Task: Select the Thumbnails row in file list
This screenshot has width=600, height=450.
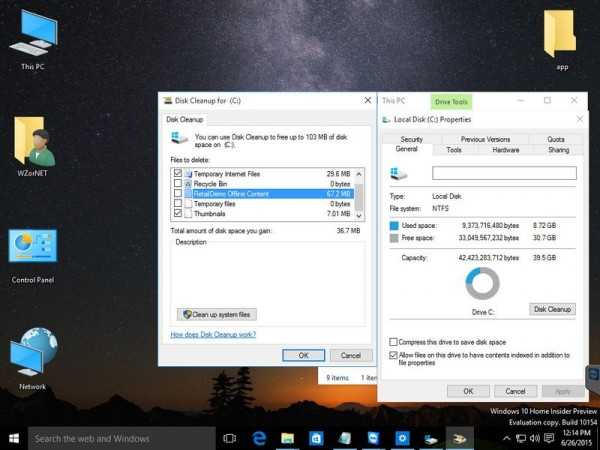Action: click(x=262, y=214)
